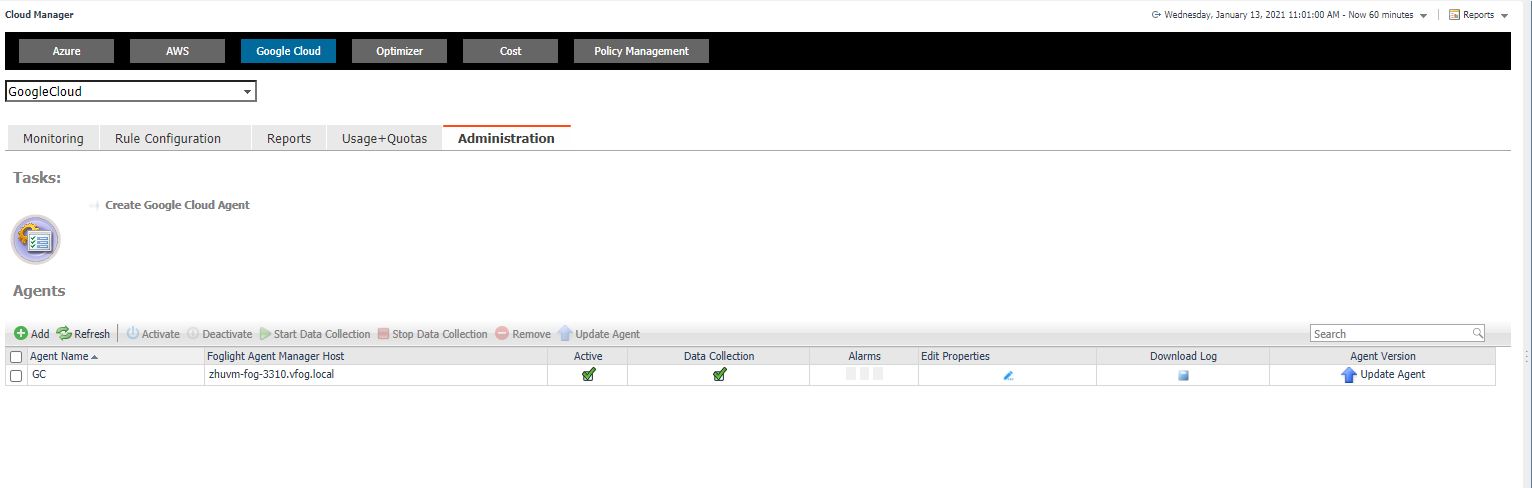Switch to the AWS tab
Screen dimensions: 1532x488
coord(178,51)
